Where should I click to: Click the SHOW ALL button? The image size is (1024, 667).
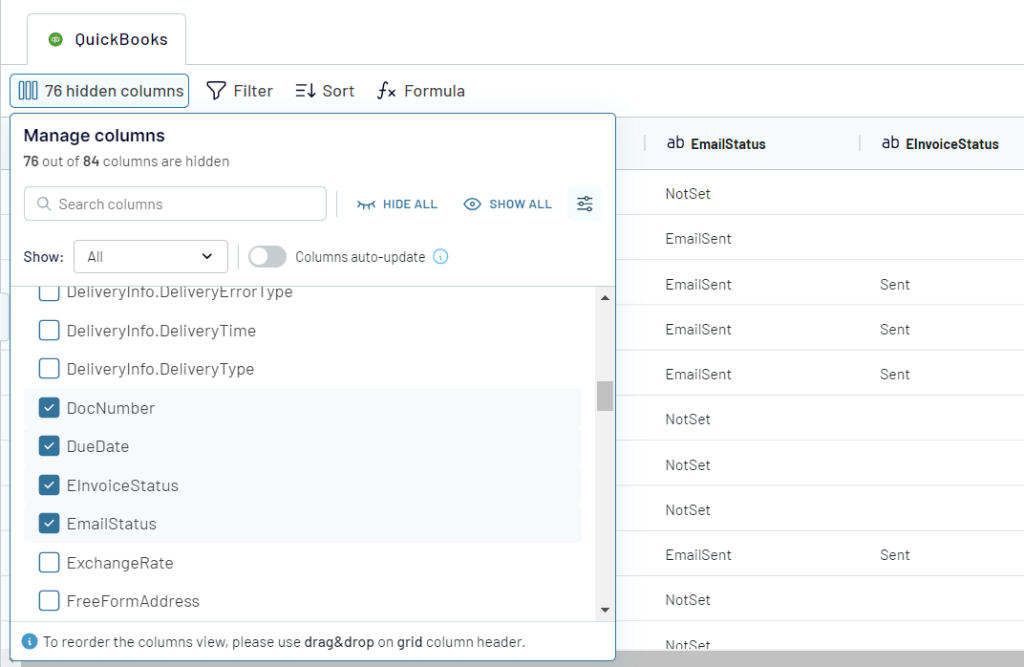tap(507, 203)
